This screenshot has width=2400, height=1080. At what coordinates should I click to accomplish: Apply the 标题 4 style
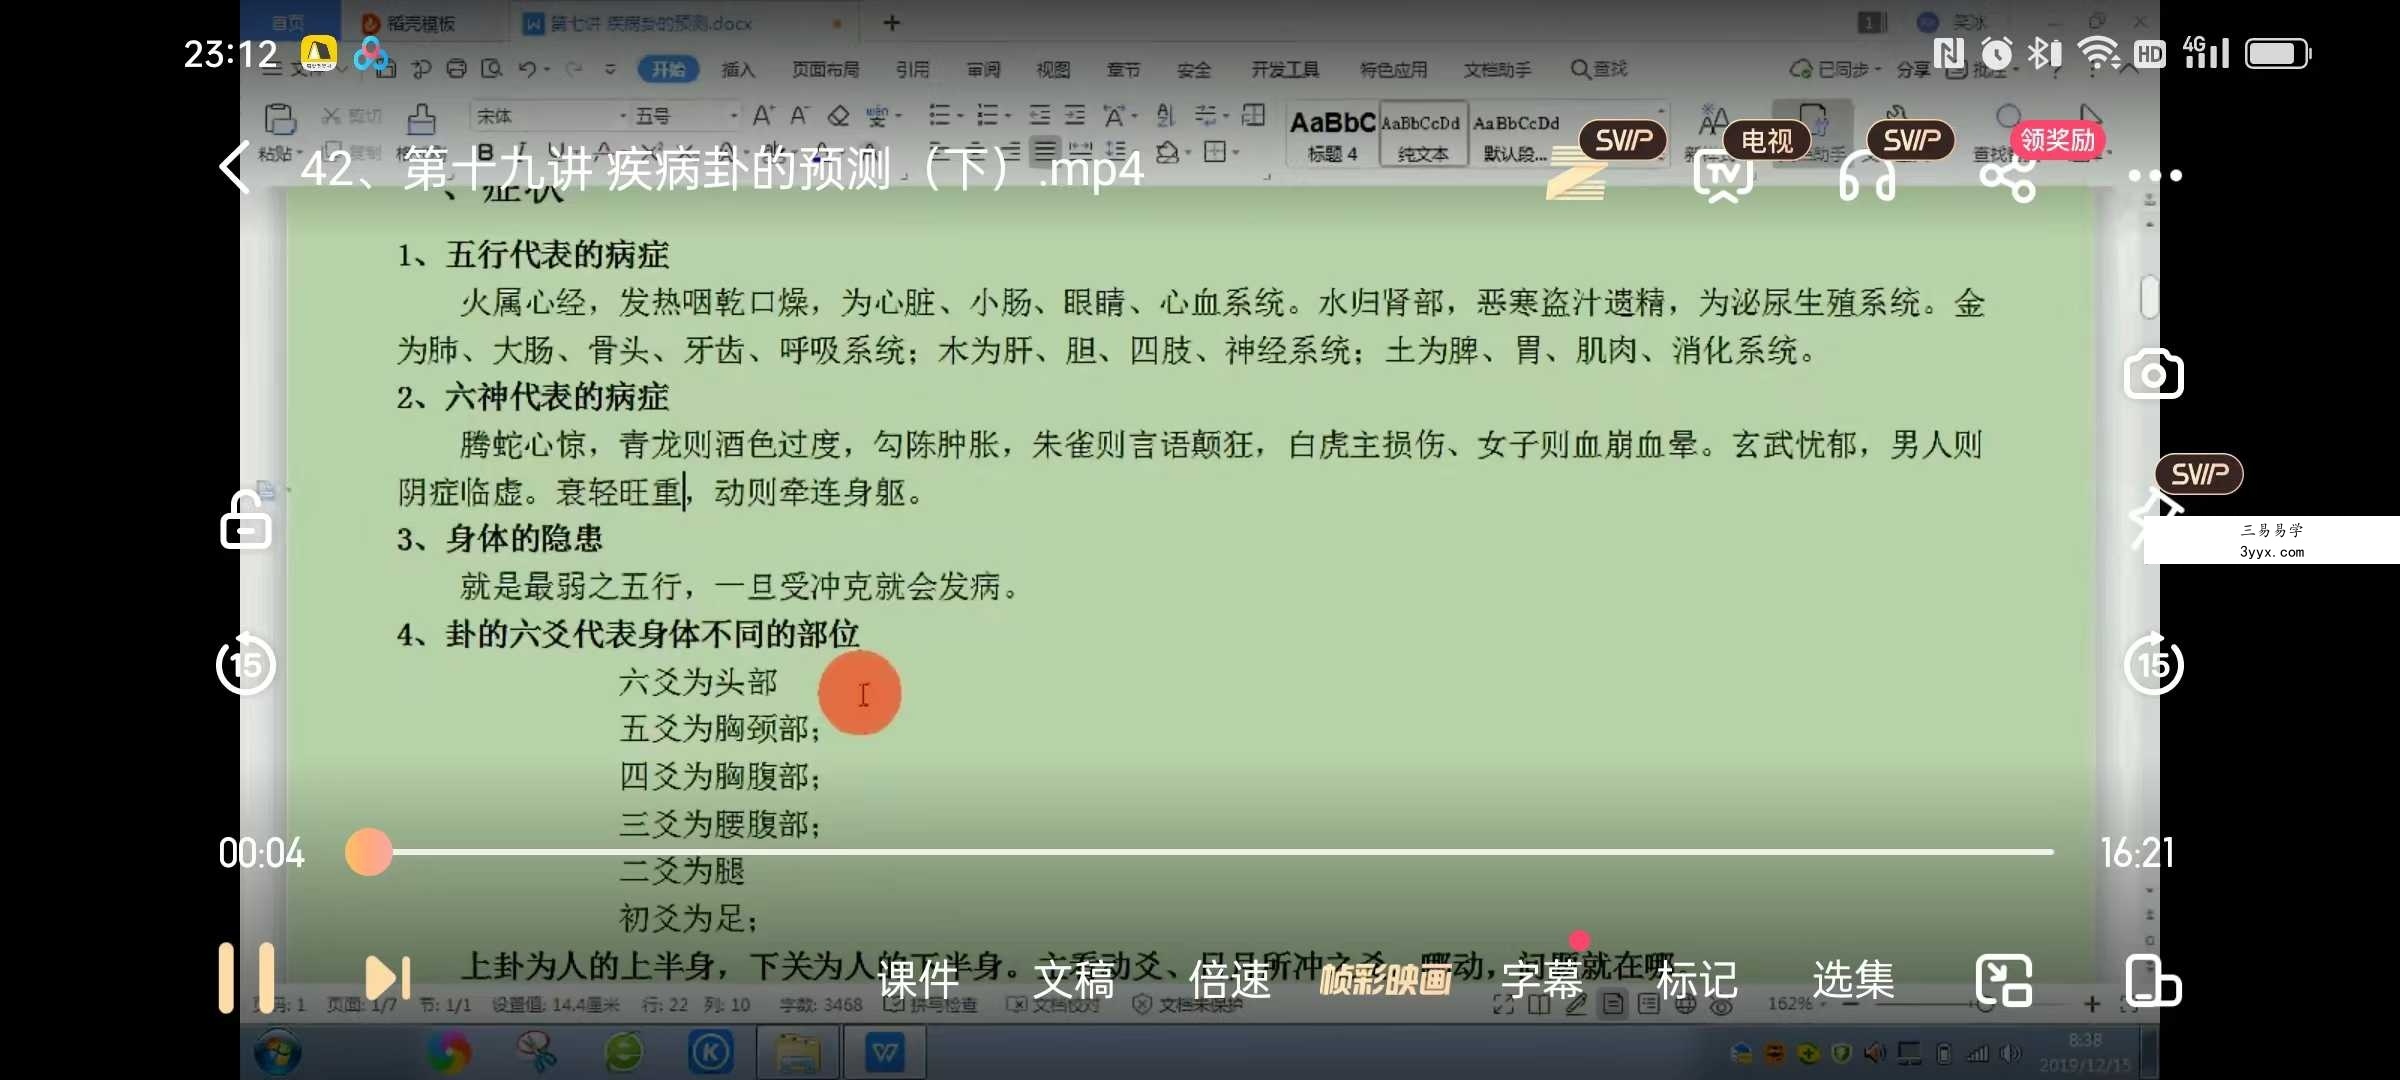1332,135
